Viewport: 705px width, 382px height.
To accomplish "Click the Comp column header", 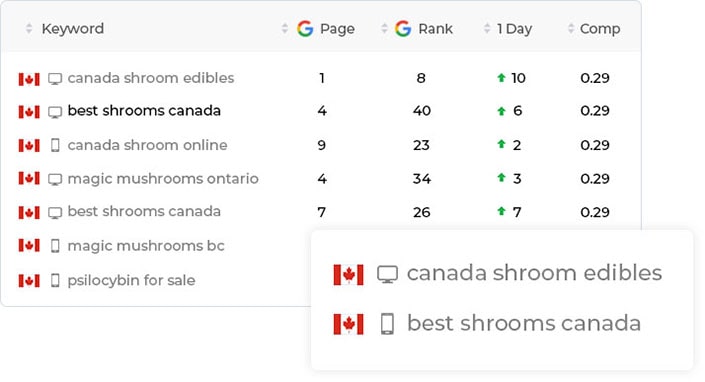I will coord(600,29).
